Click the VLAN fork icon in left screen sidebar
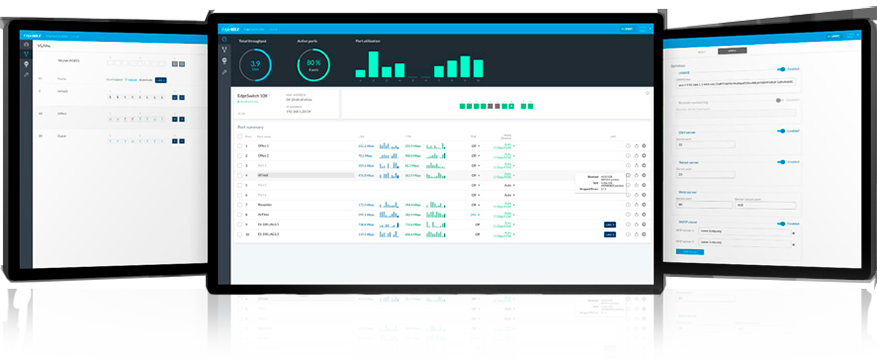The width and height of the screenshot is (877, 360). coord(26,54)
